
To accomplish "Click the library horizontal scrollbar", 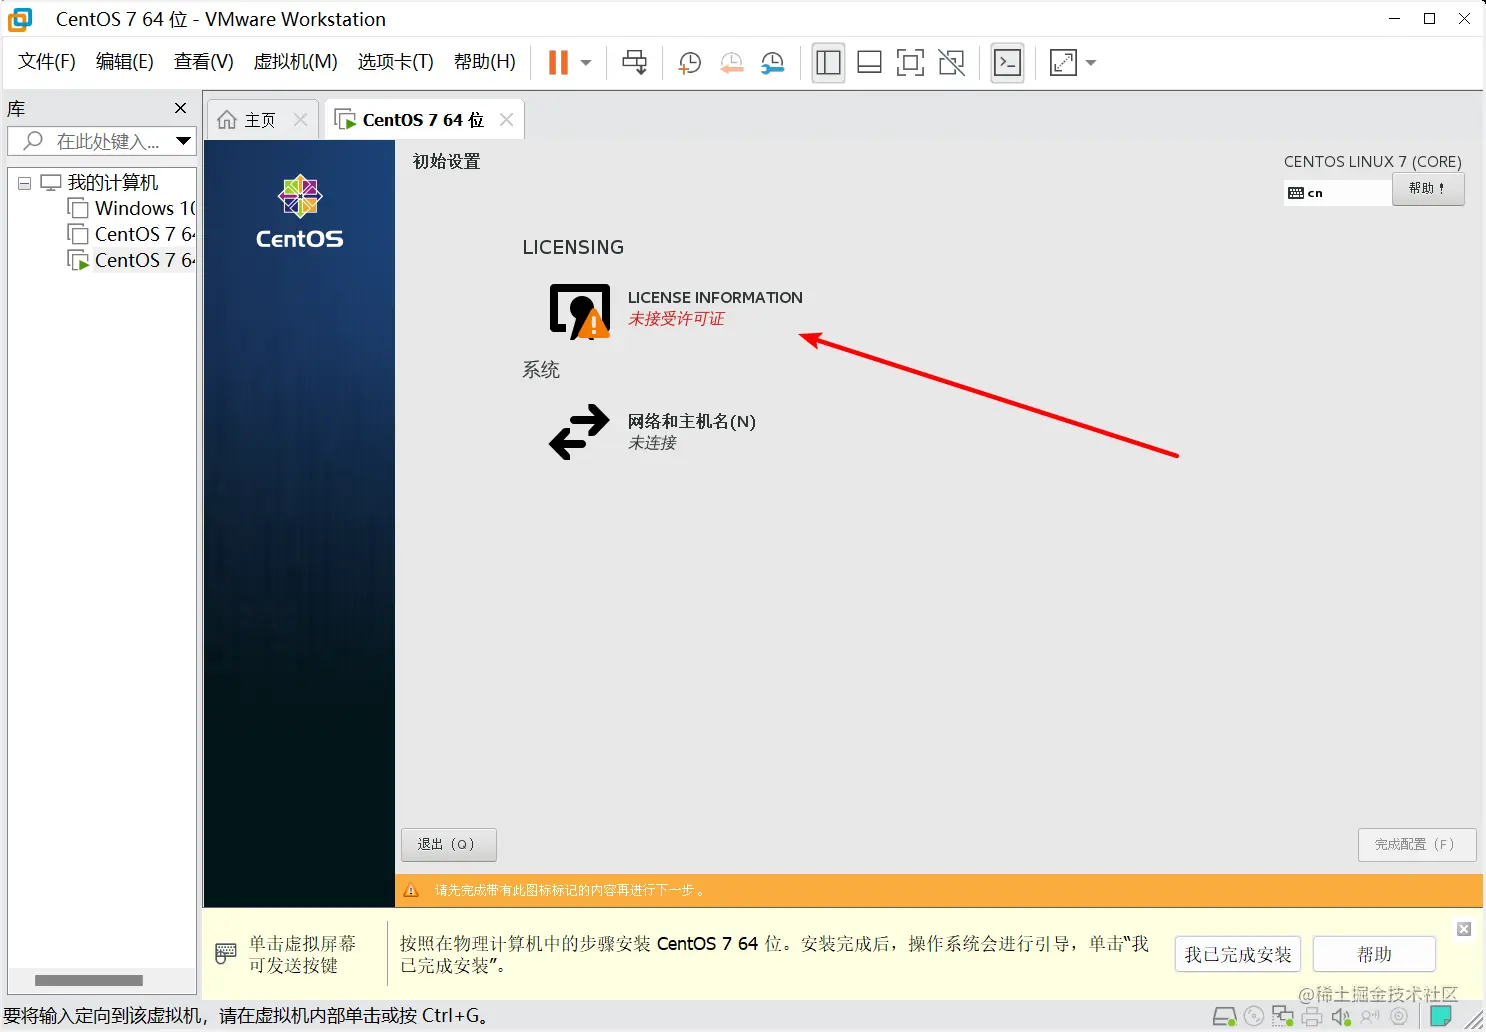I will tap(89, 980).
